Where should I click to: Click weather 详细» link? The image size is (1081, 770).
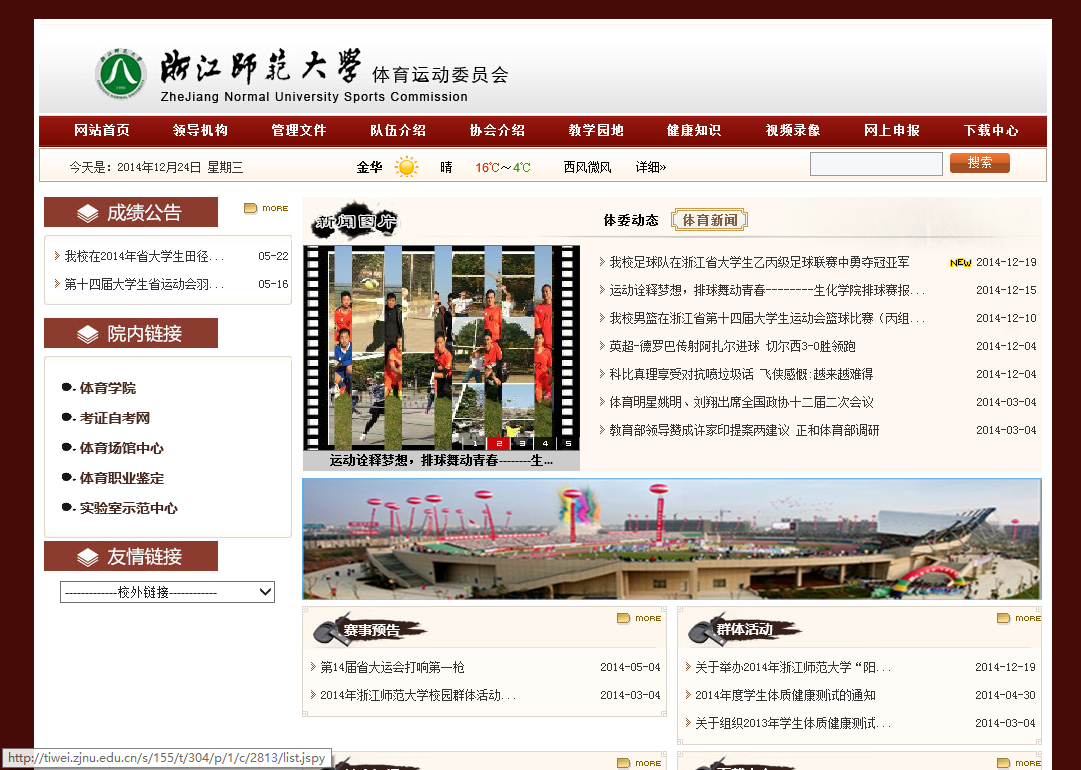651,167
